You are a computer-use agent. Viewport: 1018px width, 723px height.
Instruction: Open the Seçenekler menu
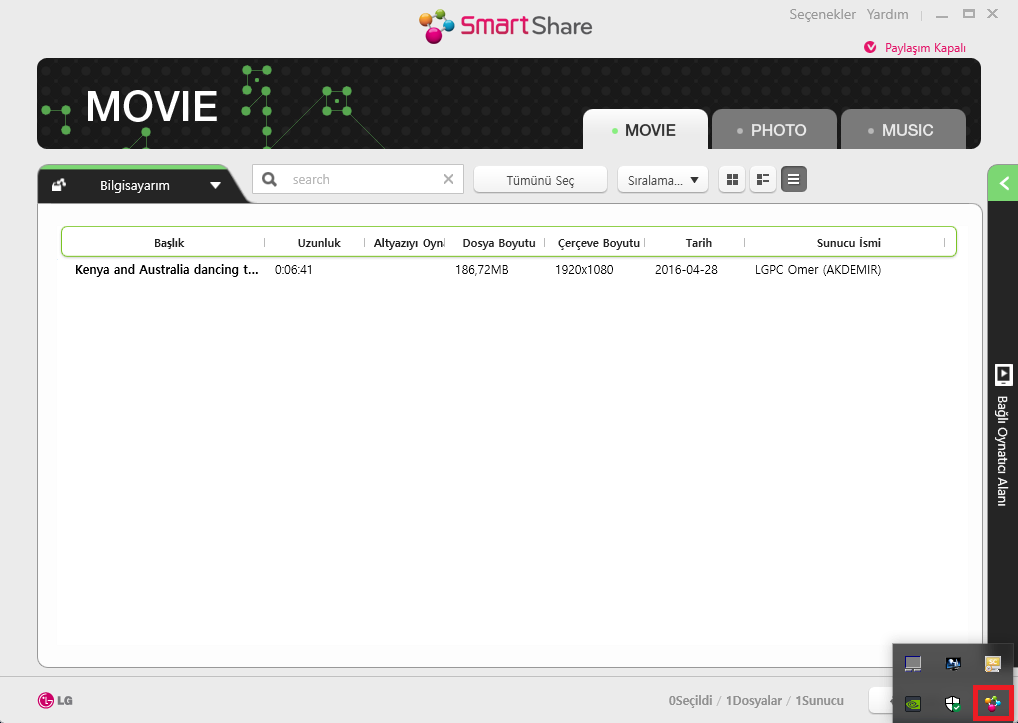point(822,14)
